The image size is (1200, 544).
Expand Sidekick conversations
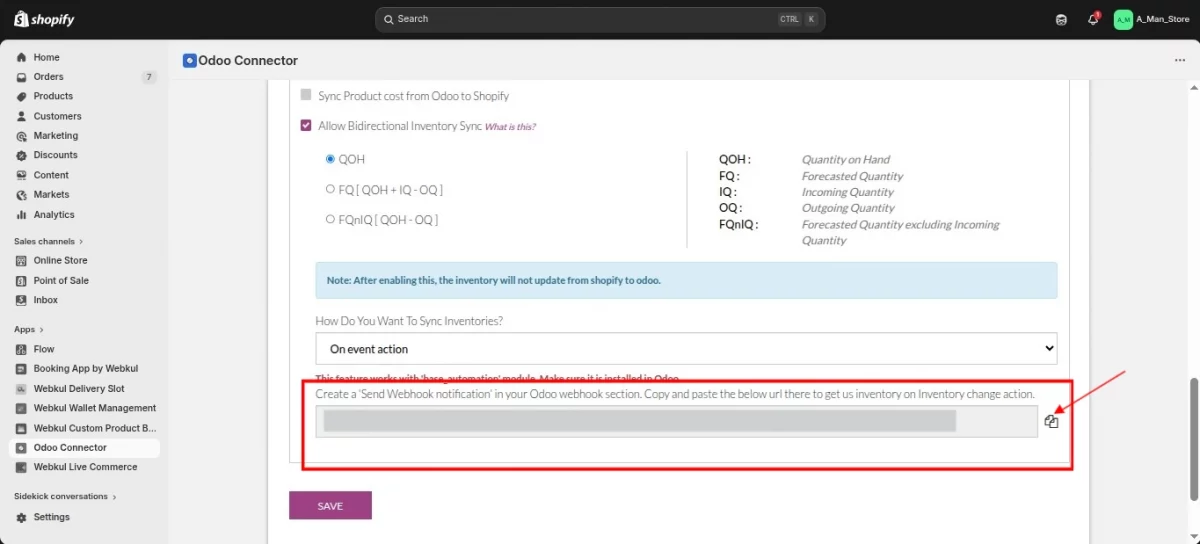point(65,496)
